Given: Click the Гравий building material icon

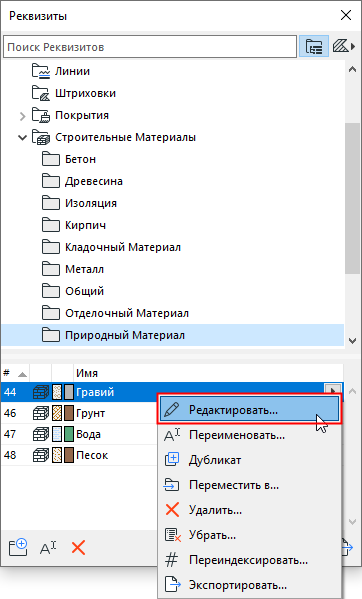Looking at the screenshot, I should click(41, 392).
